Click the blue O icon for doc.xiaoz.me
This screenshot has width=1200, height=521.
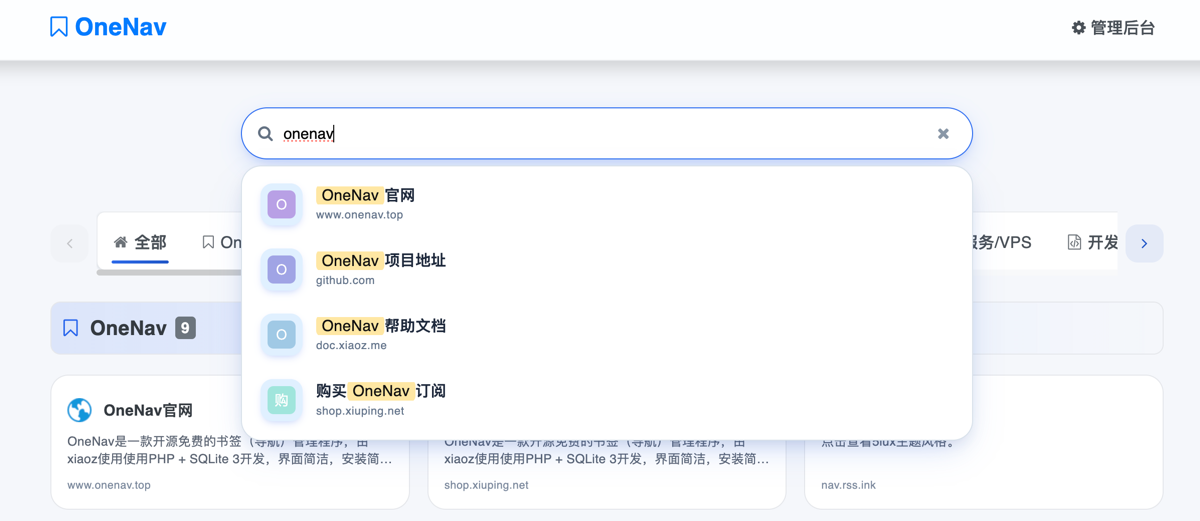click(281, 335)
